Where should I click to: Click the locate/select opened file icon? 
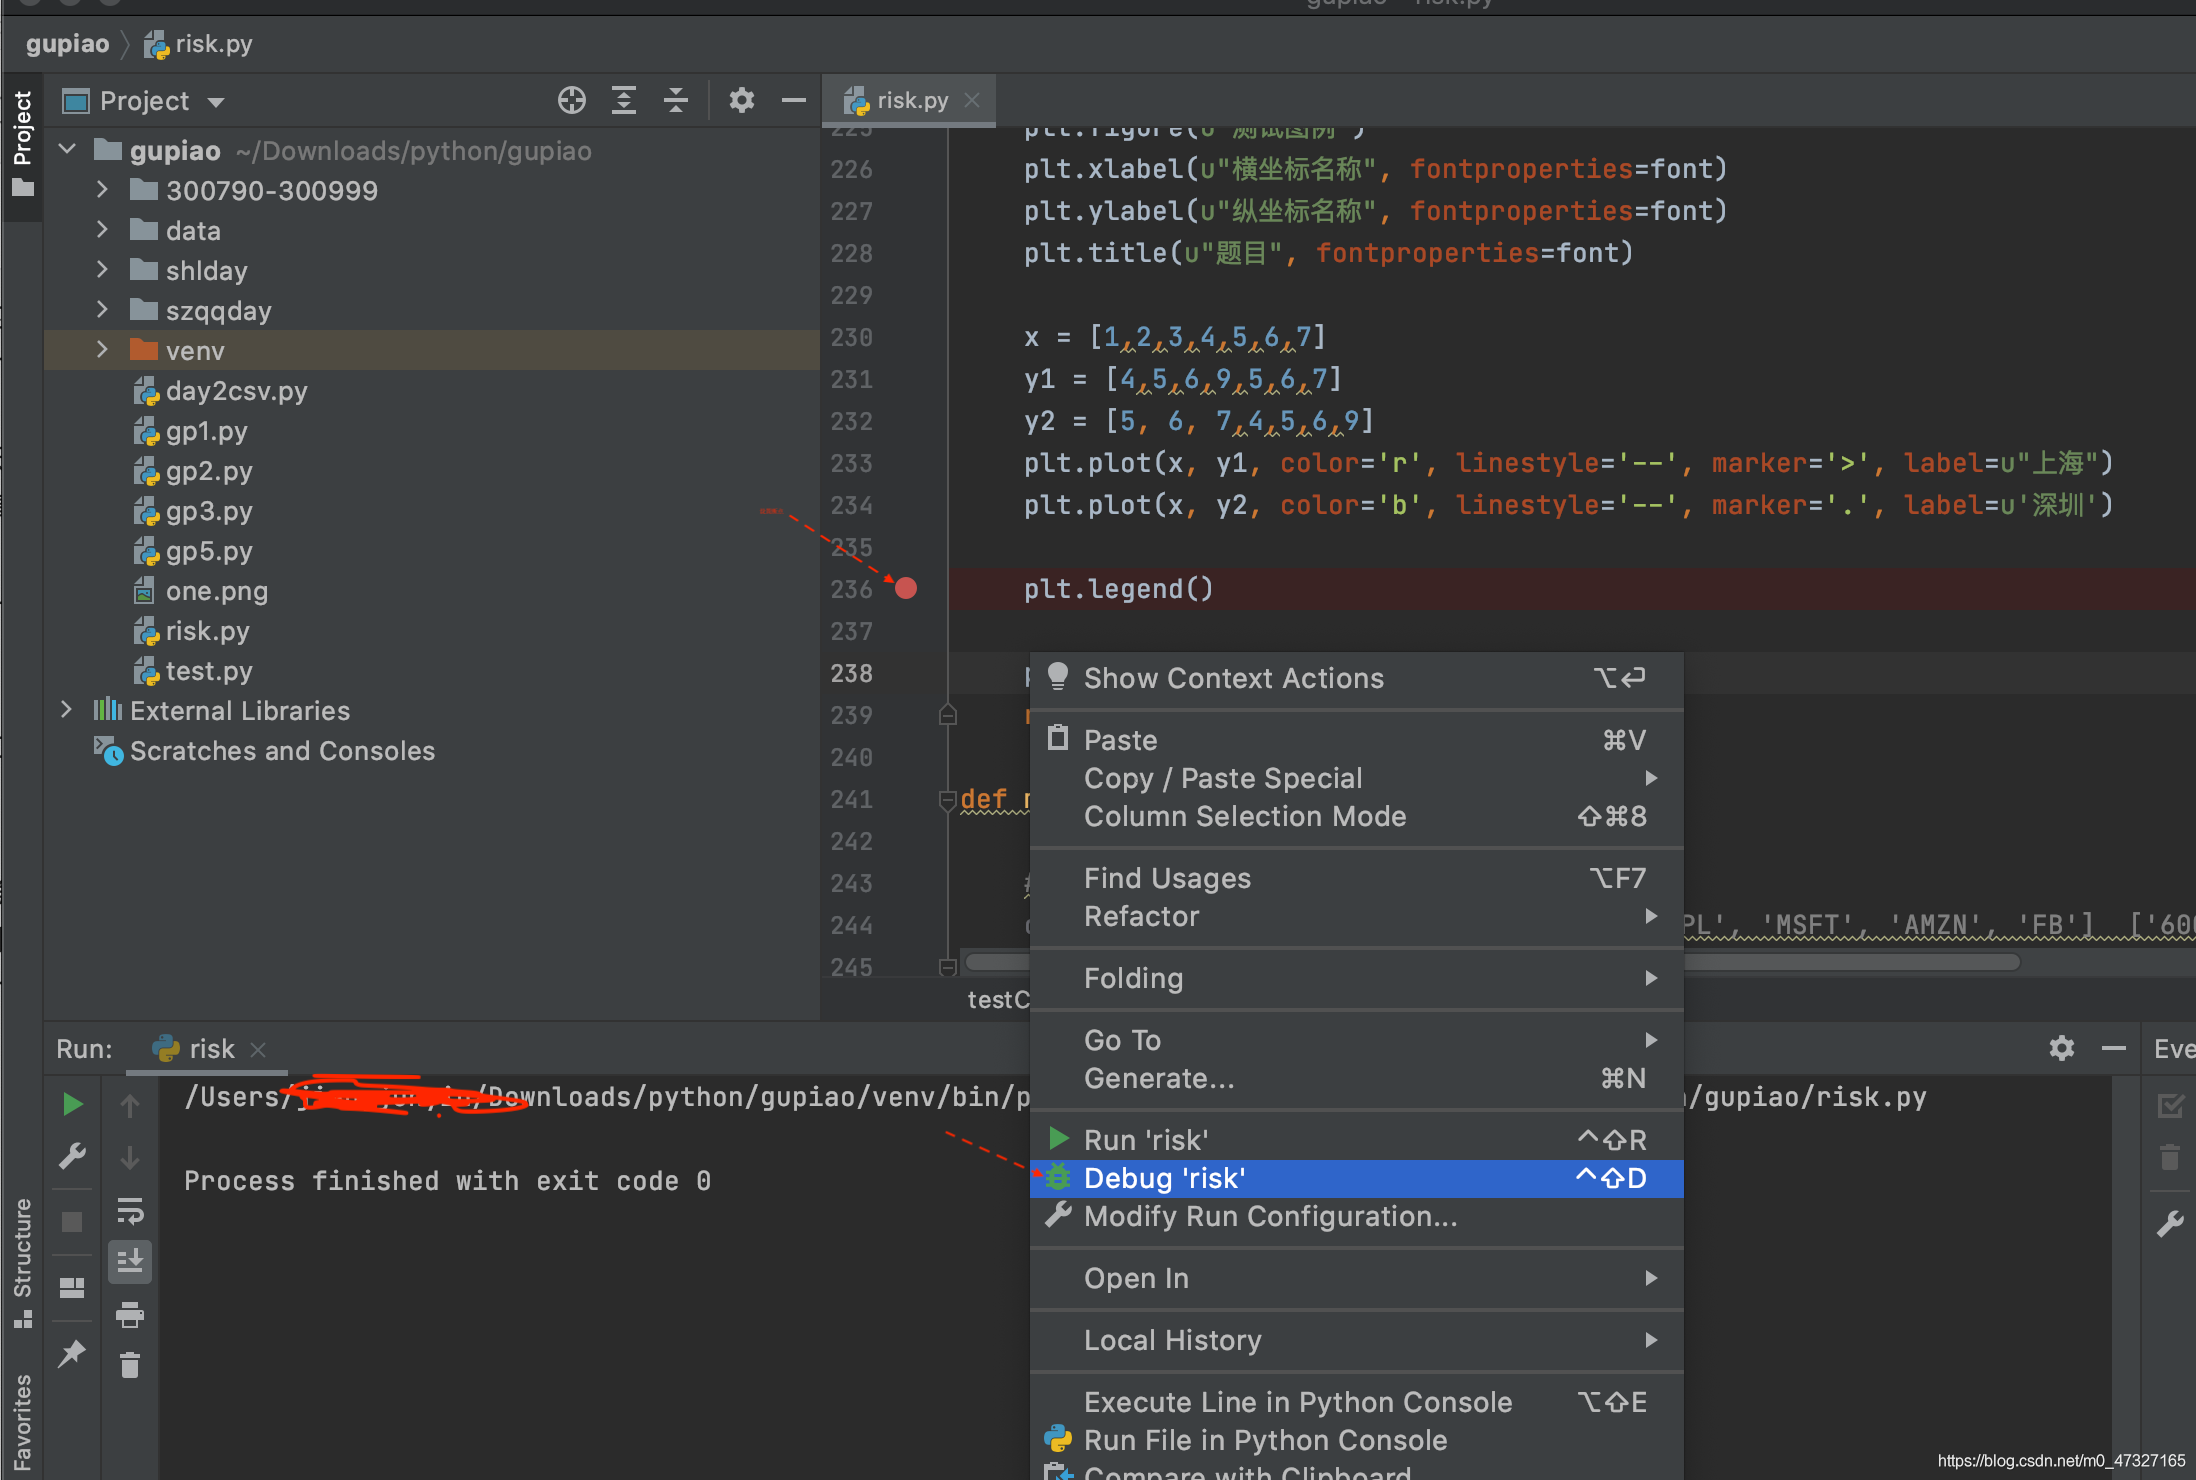(571, 100)
